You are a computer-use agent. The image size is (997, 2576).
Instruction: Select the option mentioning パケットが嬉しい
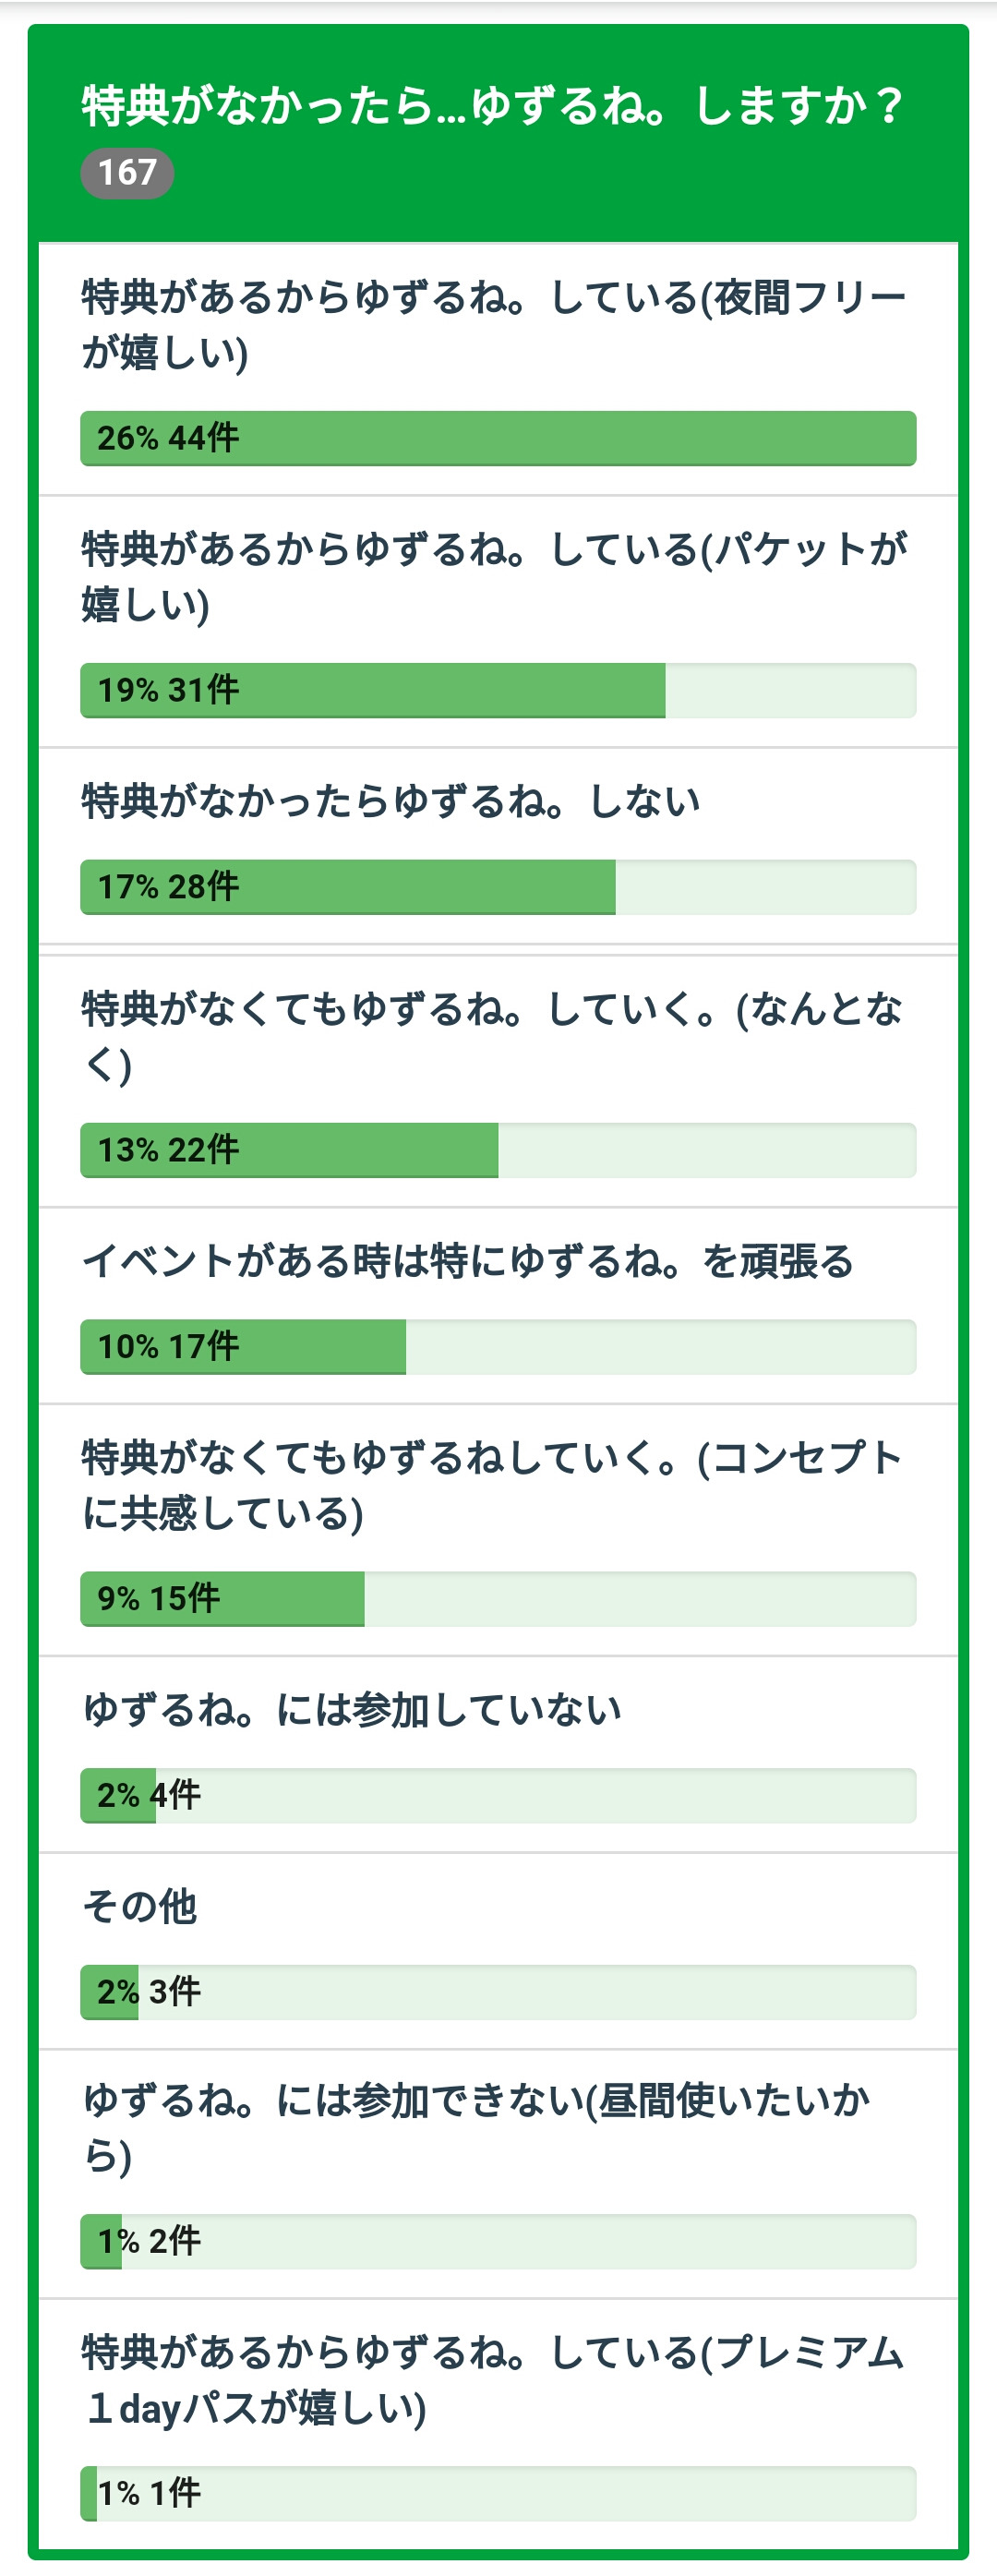click(x=492, y=577)
